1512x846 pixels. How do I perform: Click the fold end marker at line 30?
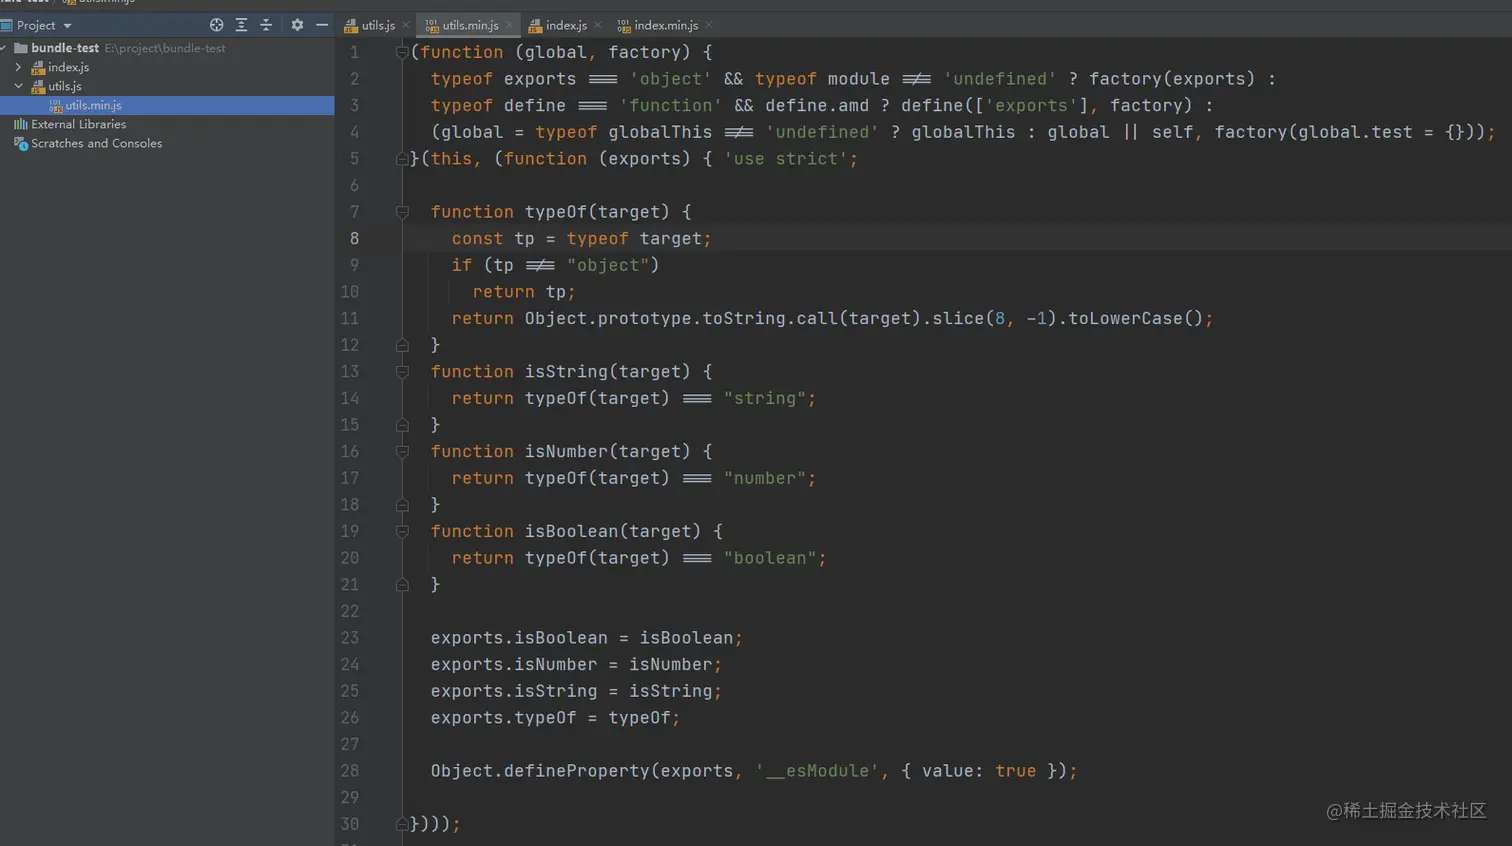[x=402, y=825]
